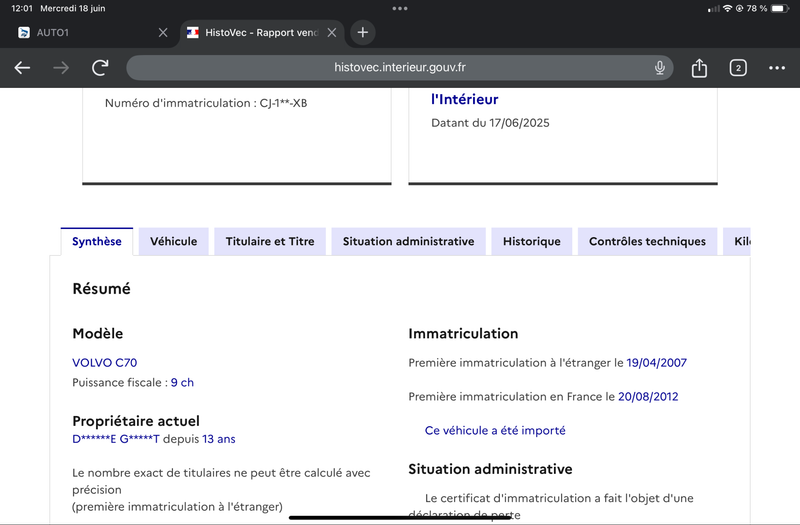Viewport: 800px width, 525px height.
Task: Open the share sheet icon
Action: pos(699,67)
